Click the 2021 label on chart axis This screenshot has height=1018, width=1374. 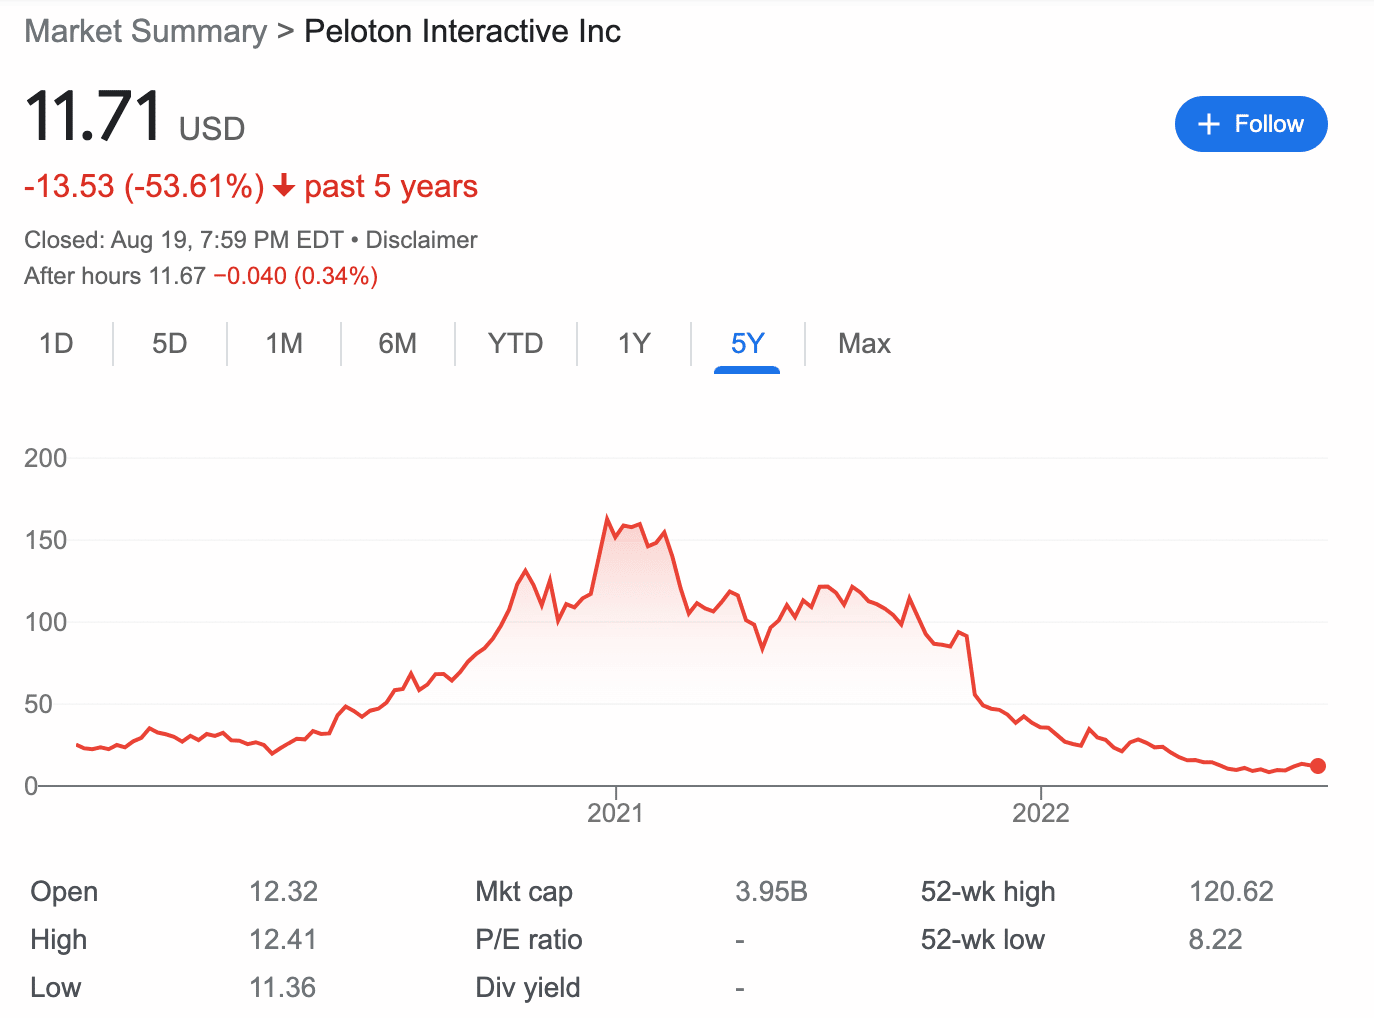click(615, 813)
